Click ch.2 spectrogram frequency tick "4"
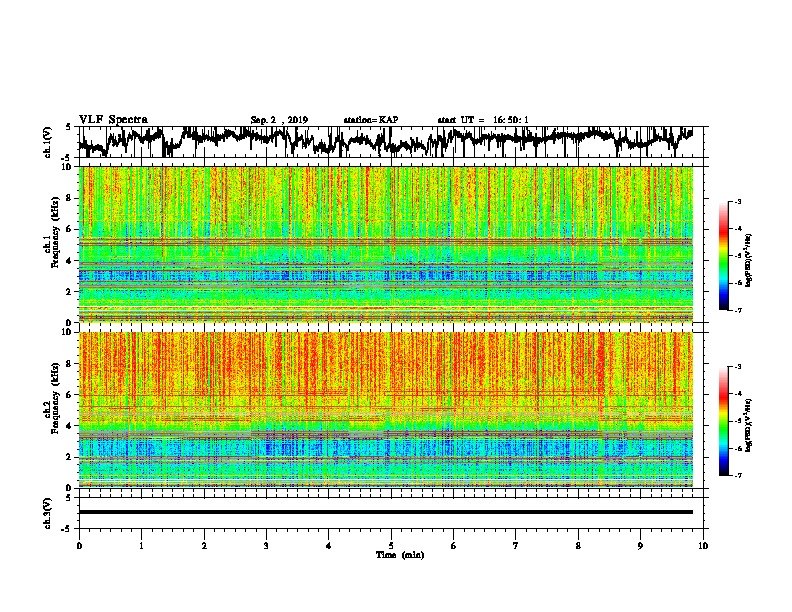The height and width of the screenshot is (612, 792). tap(69, 426)
